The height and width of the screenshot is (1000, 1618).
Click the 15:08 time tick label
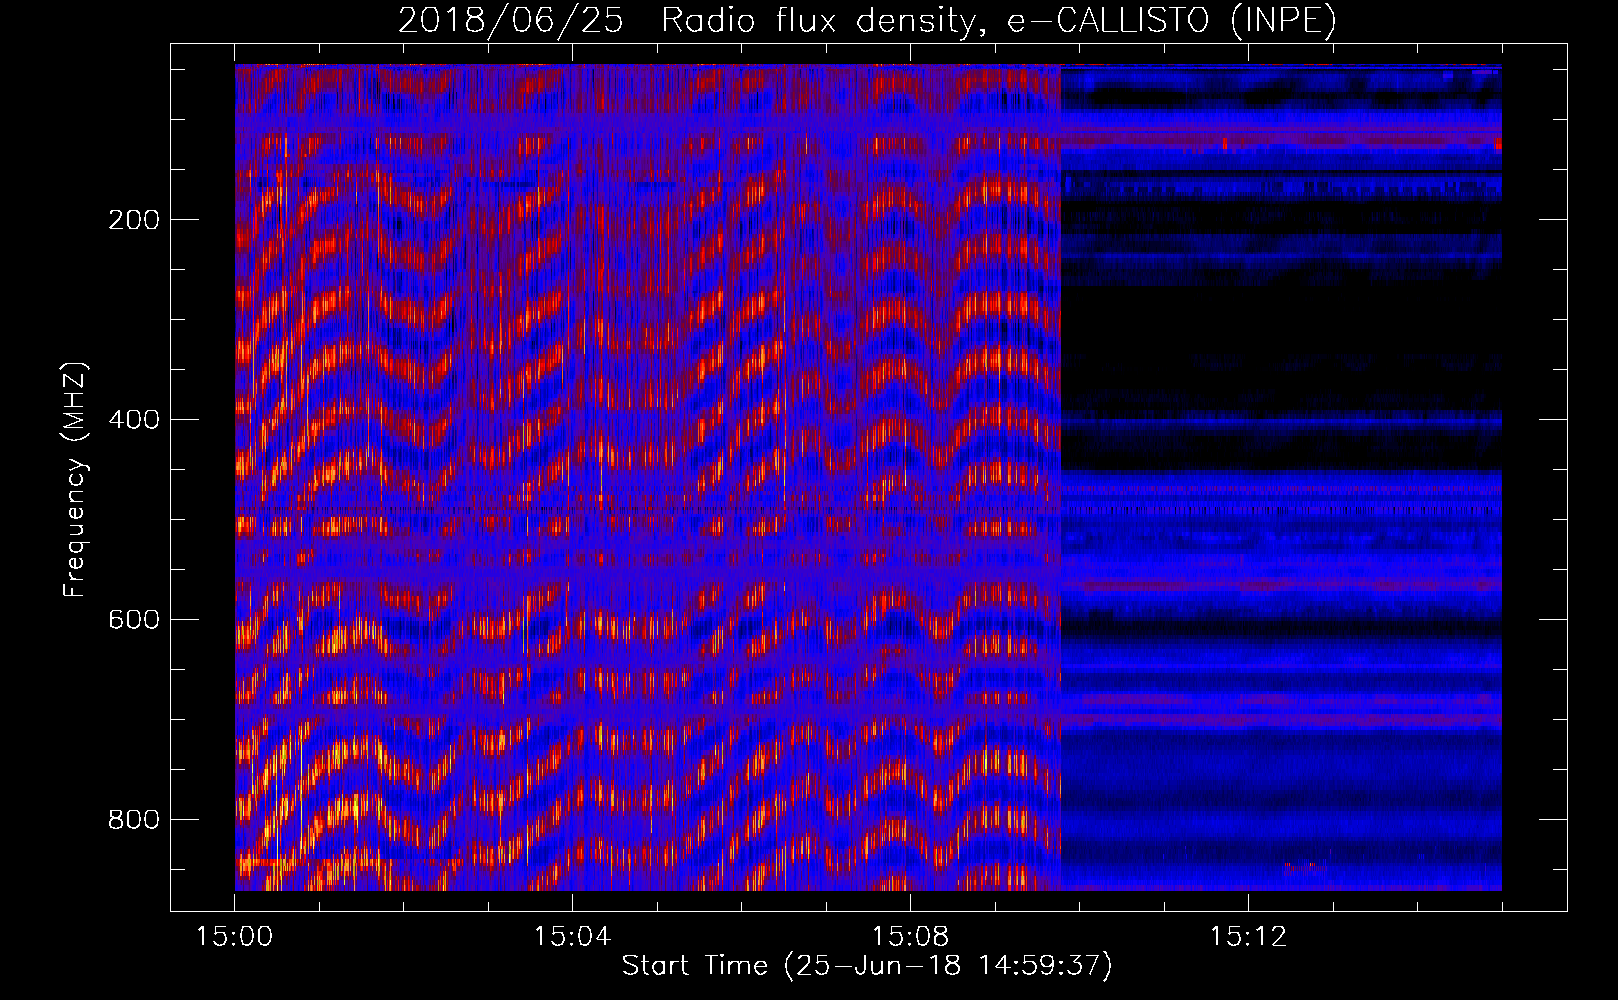coord(910,937)
